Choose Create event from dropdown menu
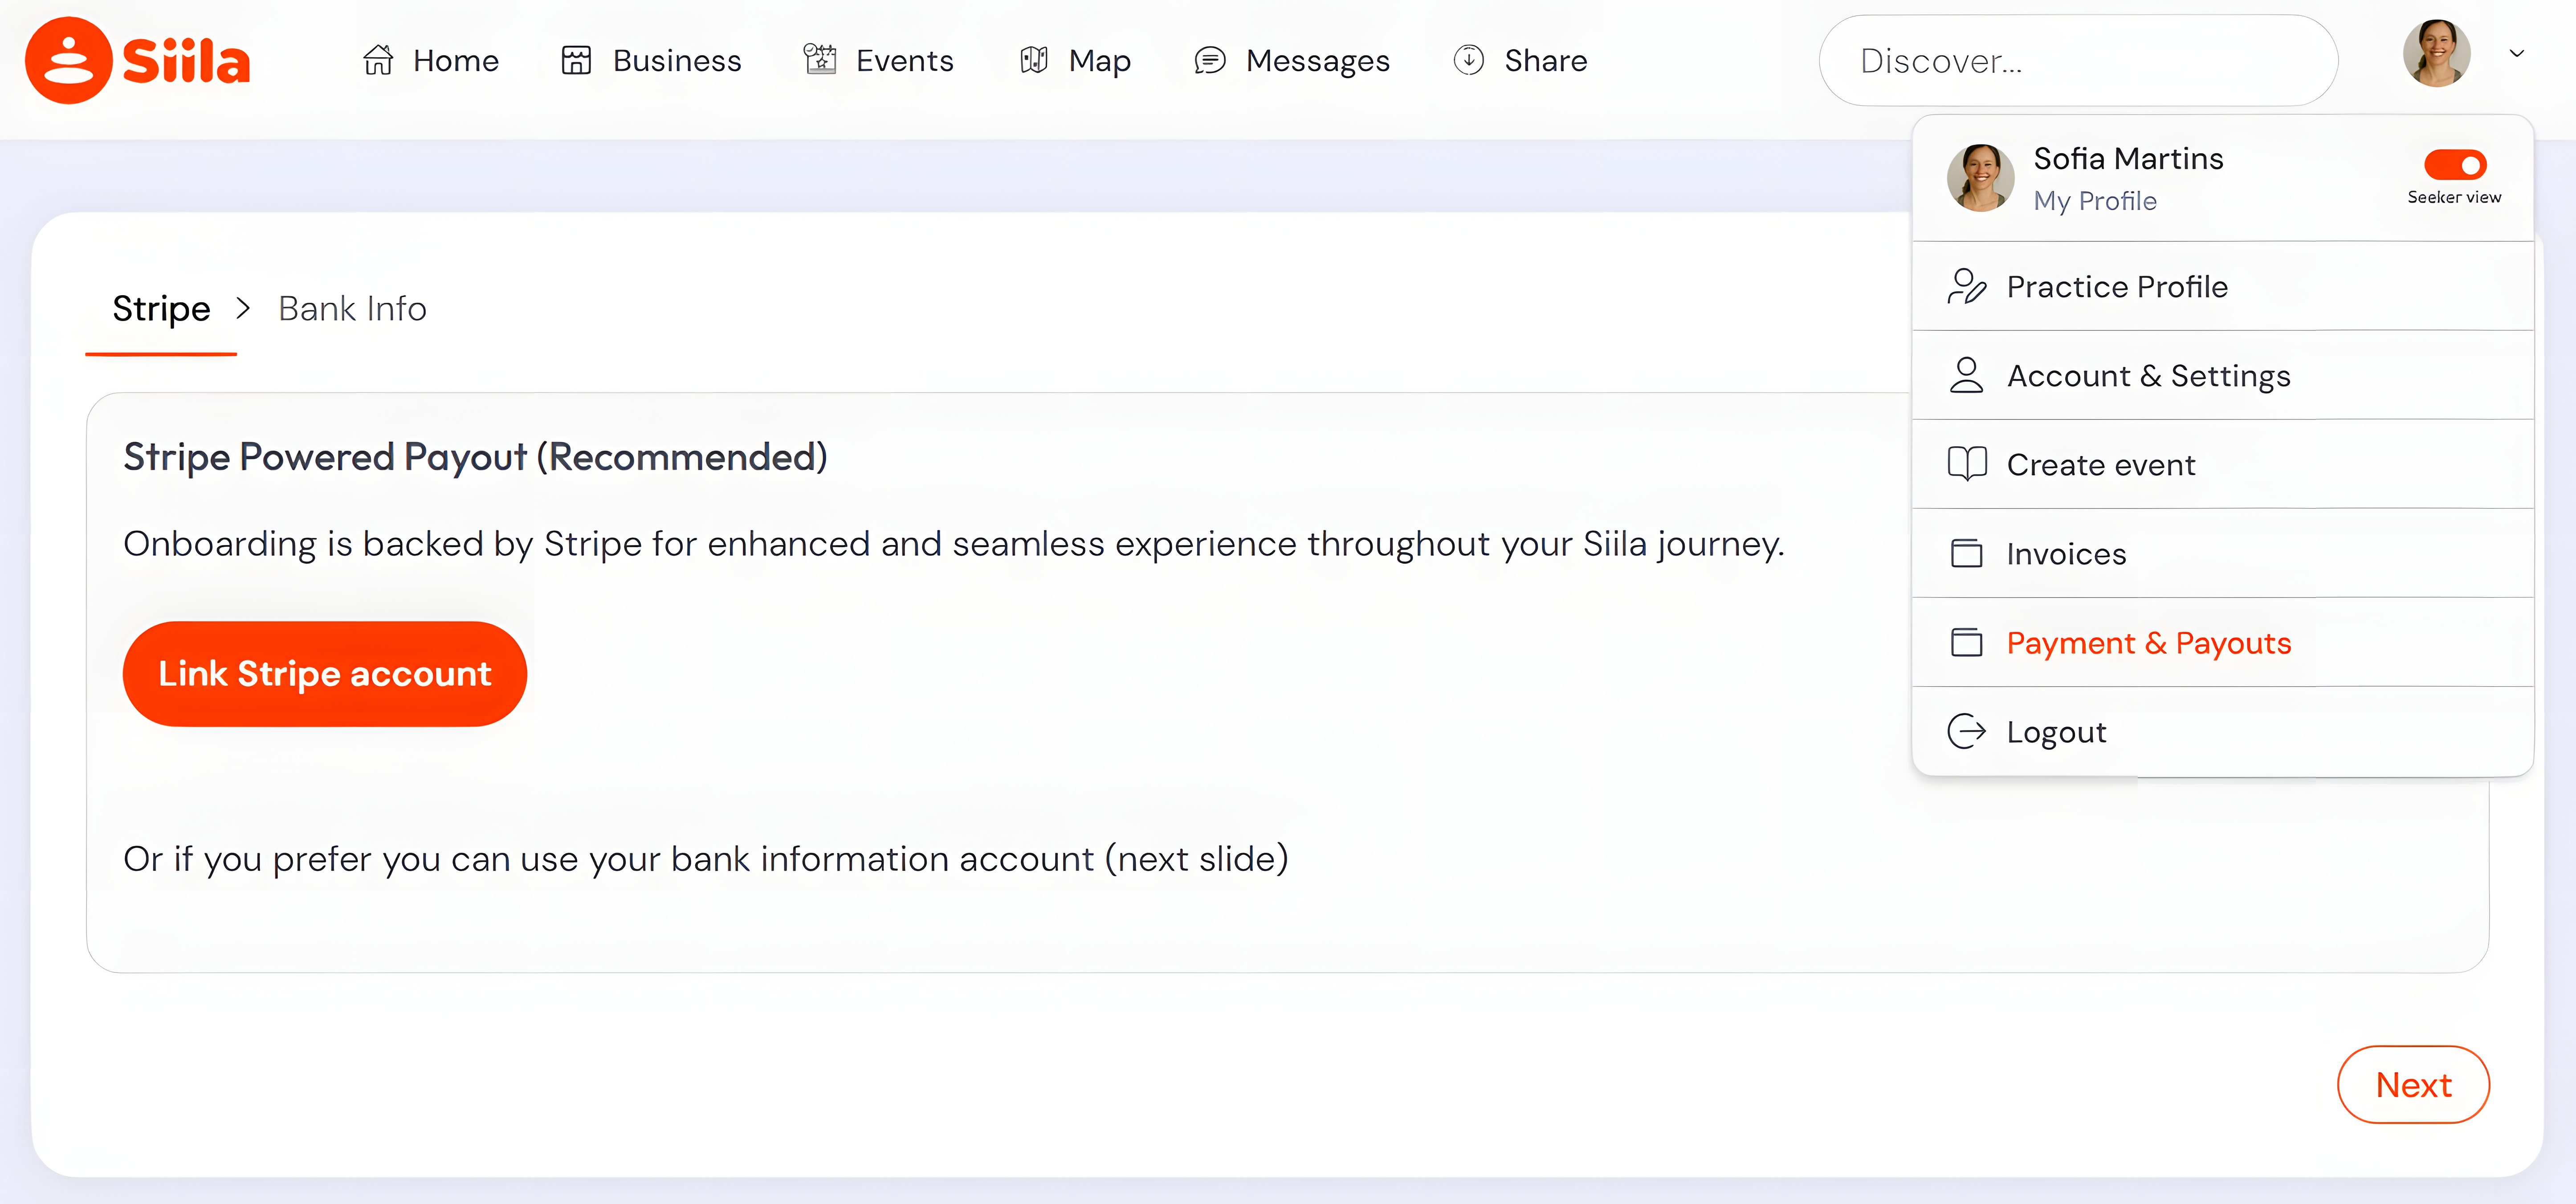Screen dimensions: 2576x1204 pos(2222,464)
